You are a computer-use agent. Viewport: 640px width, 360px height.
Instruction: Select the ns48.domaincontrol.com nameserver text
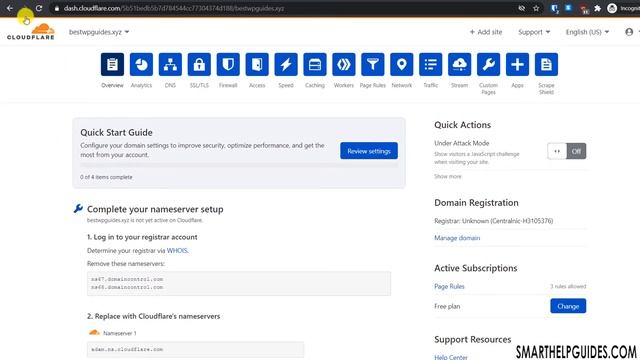click(x=127, y=287)
